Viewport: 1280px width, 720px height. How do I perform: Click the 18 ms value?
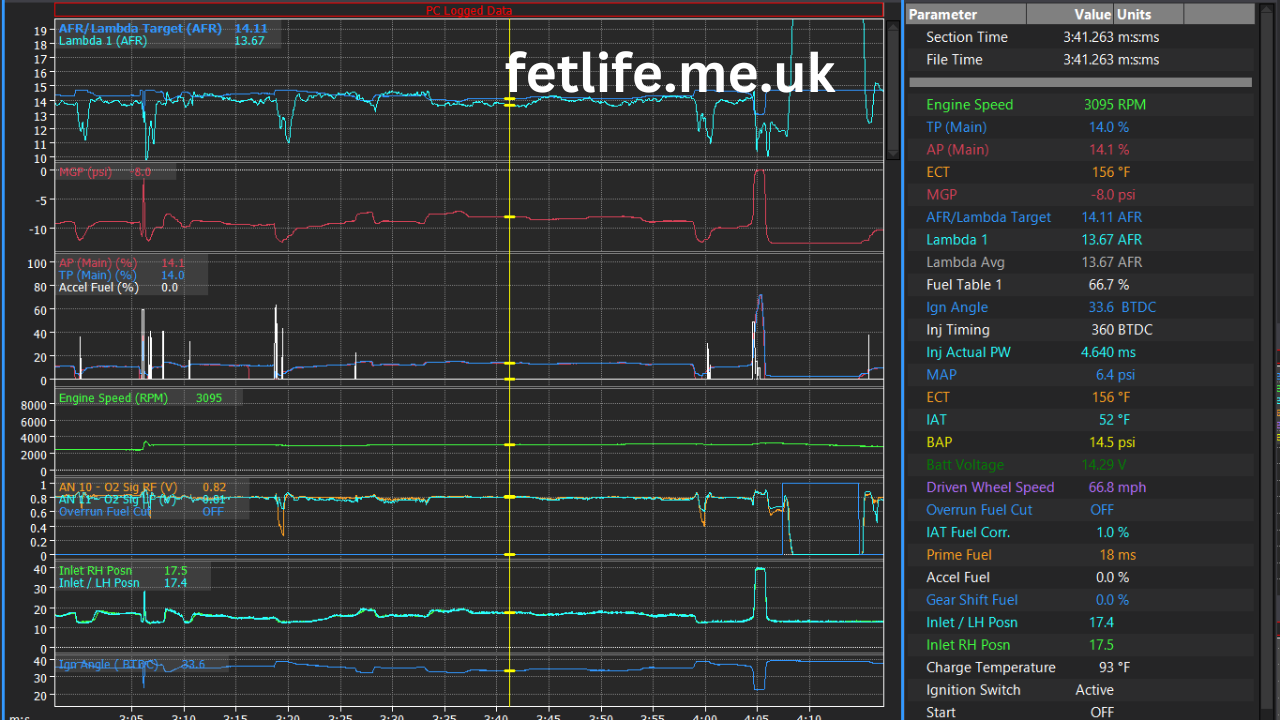(x=1118, y=555)
